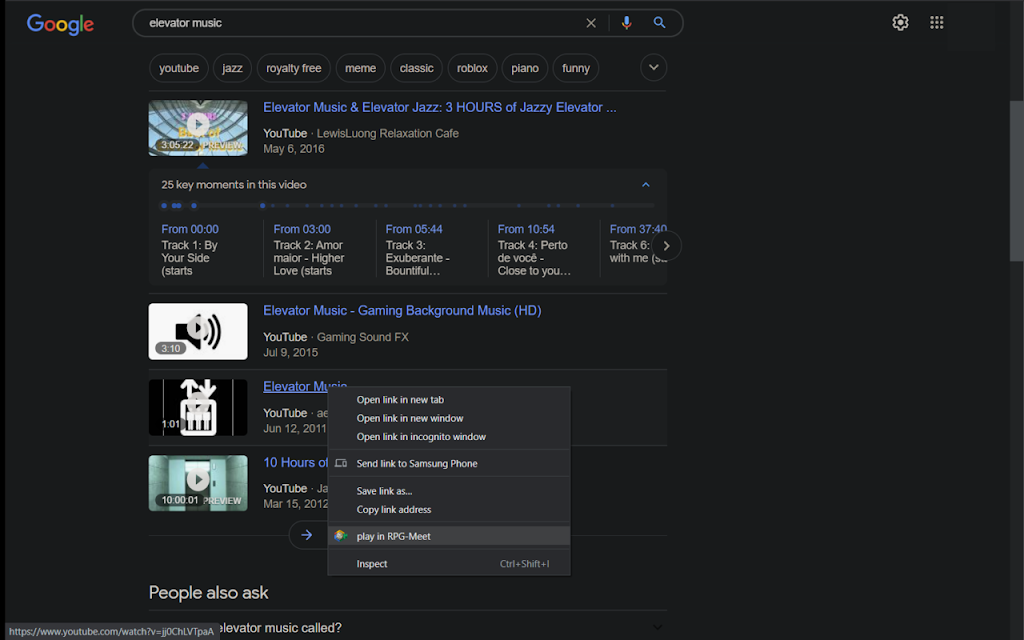Click the RPG-Meet extension icon in menu
Screen dimensions: 1024x640
click(x=340, y=536)
